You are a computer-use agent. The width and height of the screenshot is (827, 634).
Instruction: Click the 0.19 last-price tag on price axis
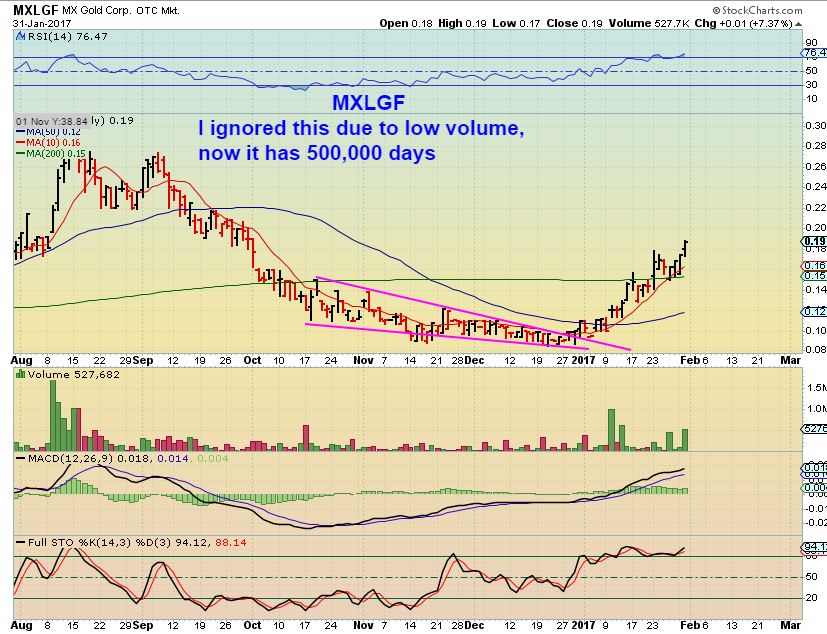pos(814,241)
